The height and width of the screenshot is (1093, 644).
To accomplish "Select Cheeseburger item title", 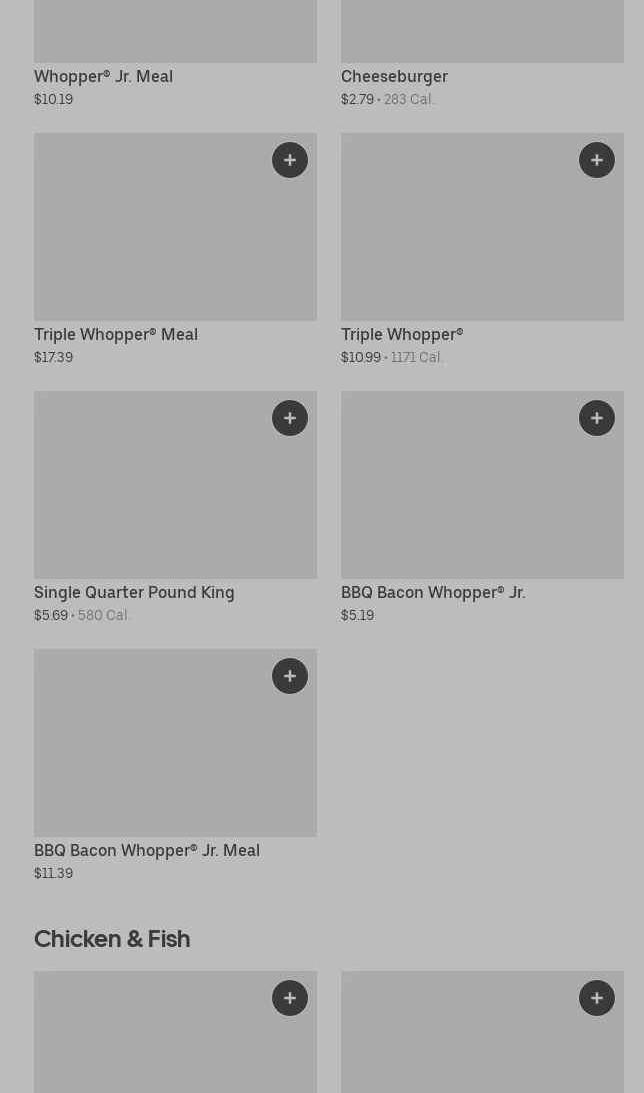I will pyautogui.click(x=394, y=77).
